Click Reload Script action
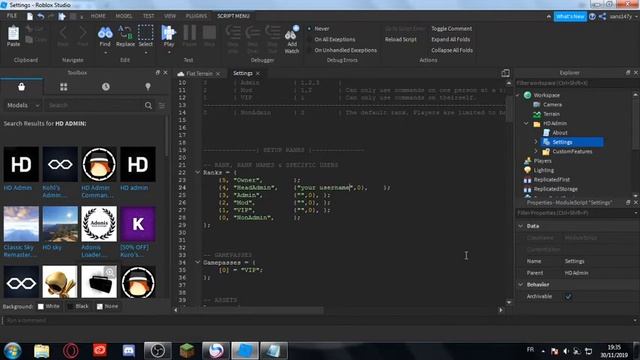This screenshot has width=640, height=360. (x=401, y=40)
